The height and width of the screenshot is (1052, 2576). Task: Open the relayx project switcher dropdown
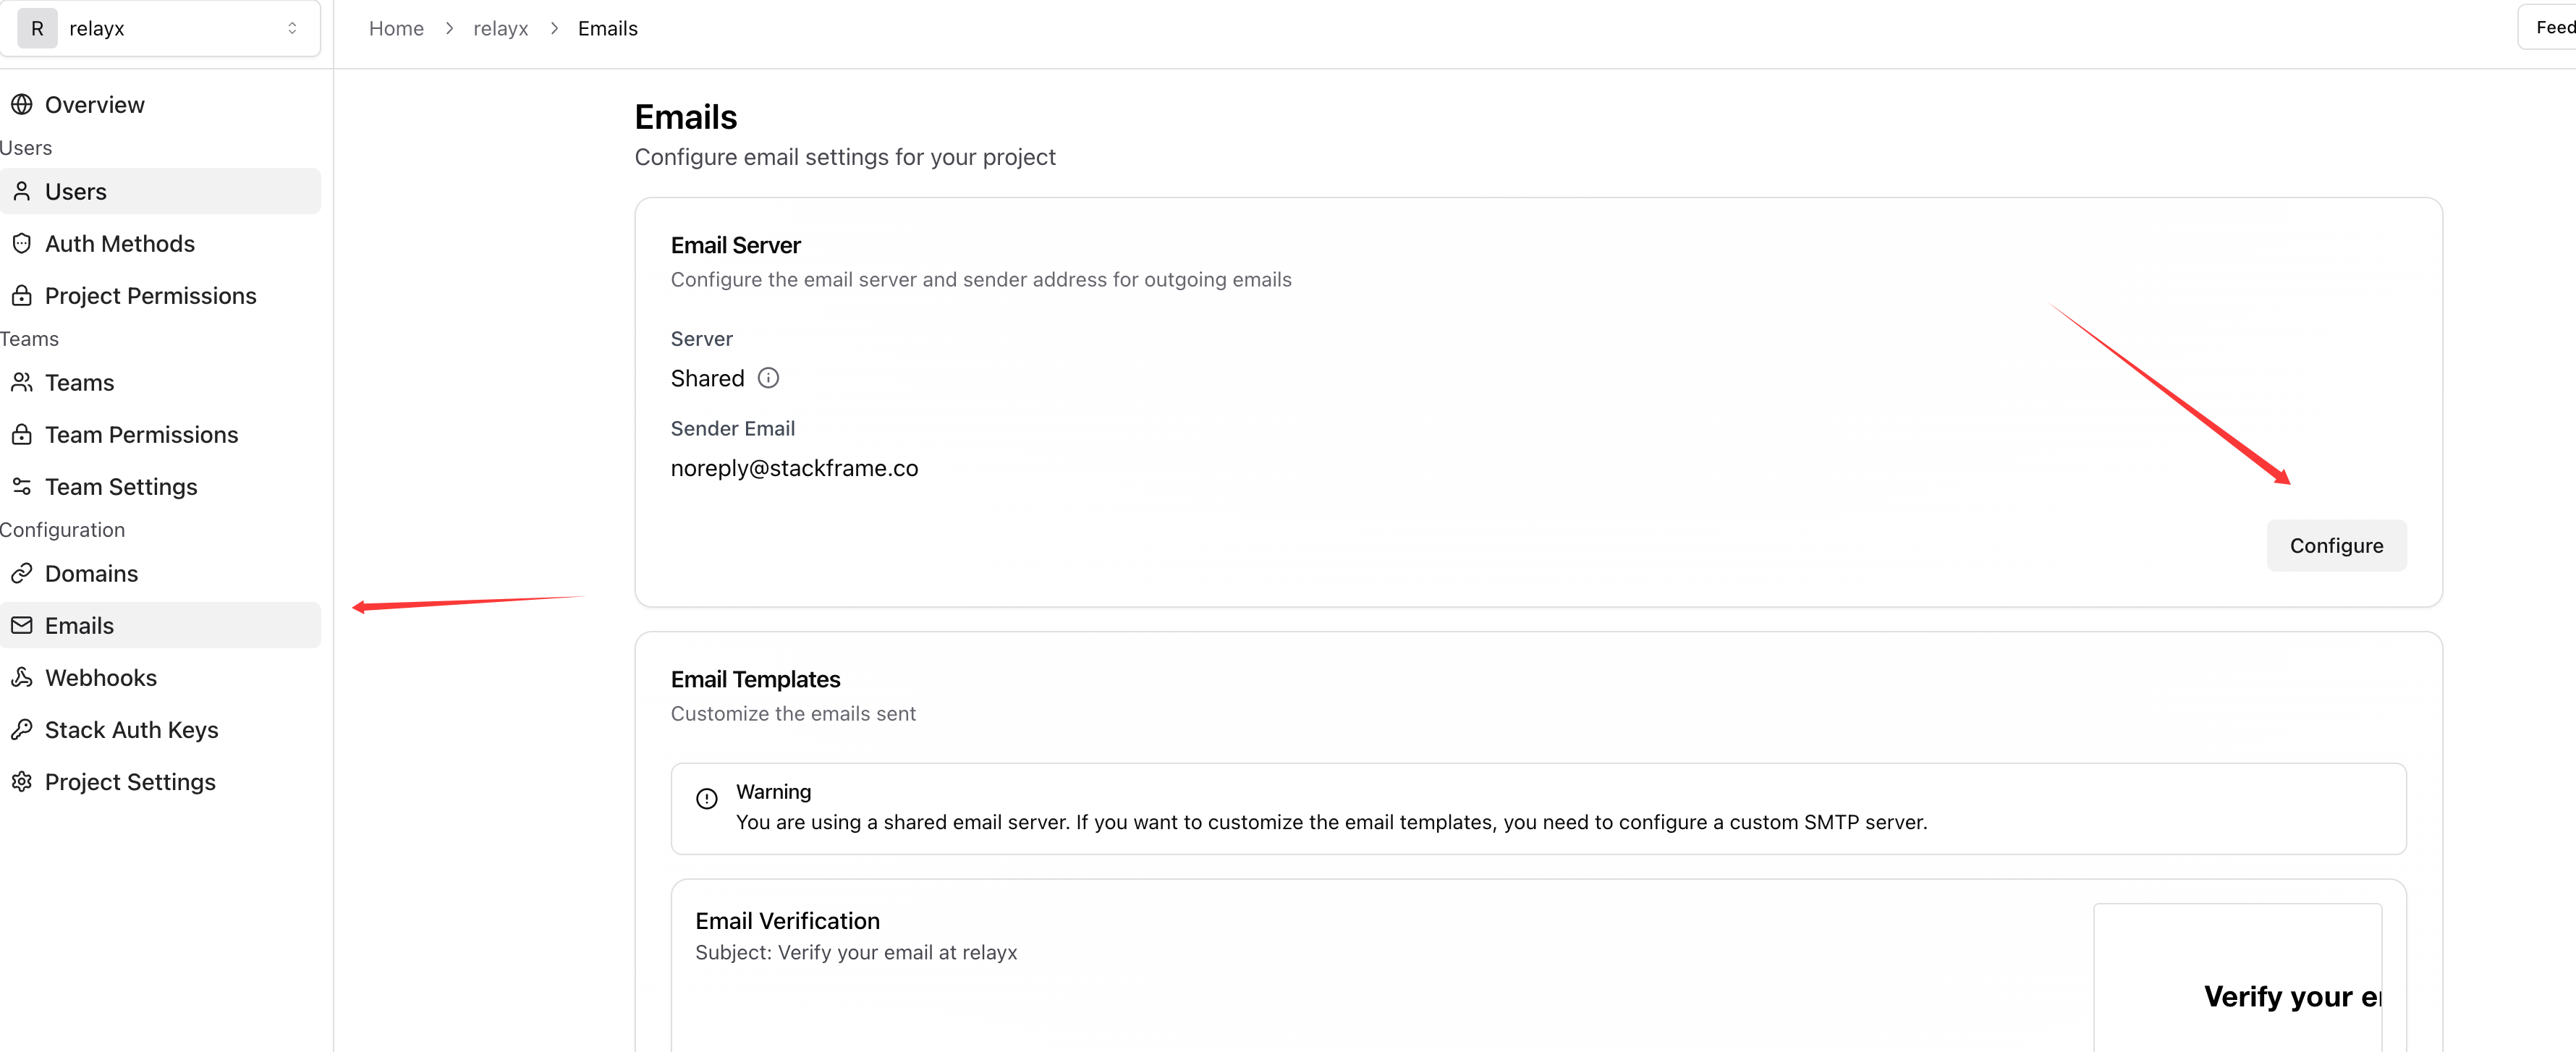(160, 28)
